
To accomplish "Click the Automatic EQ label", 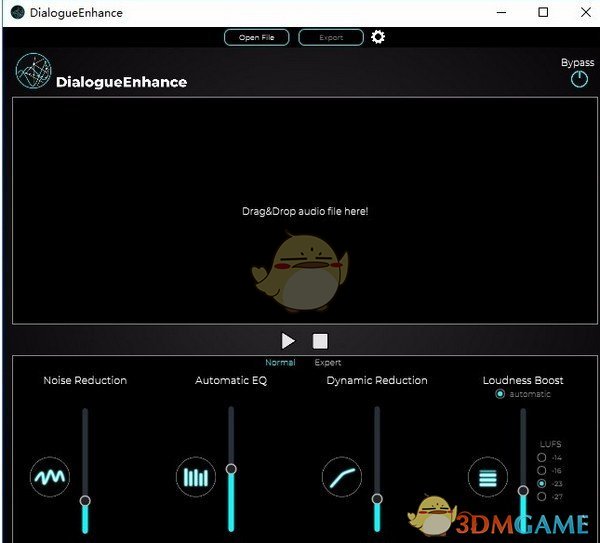I will click(231, 380).
